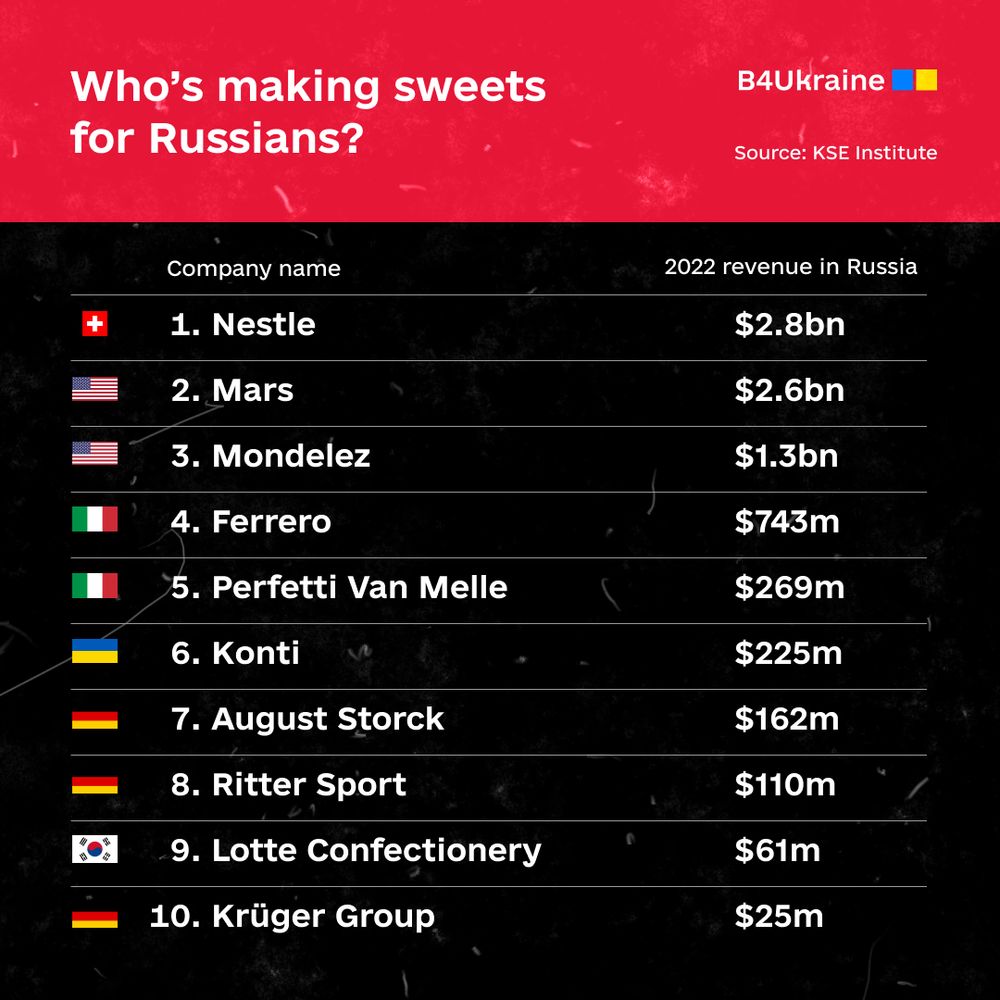
Task: Select the US flag beside Mondelez
Action: (95, 454)
